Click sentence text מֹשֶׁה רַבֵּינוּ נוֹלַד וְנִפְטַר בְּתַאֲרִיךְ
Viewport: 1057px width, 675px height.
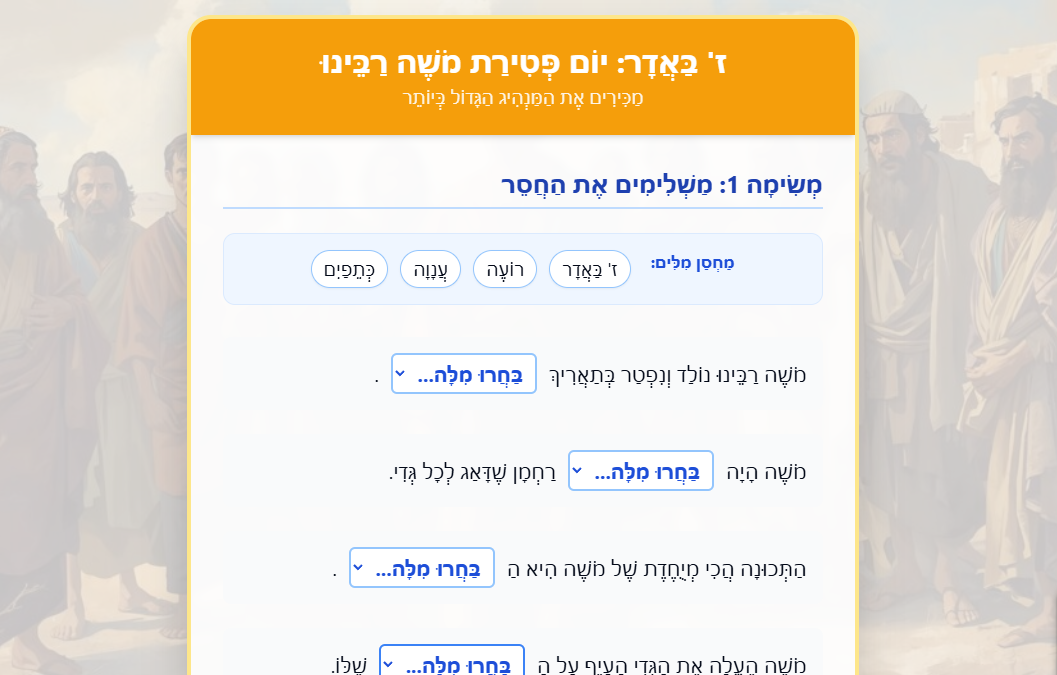coord(678,375)
